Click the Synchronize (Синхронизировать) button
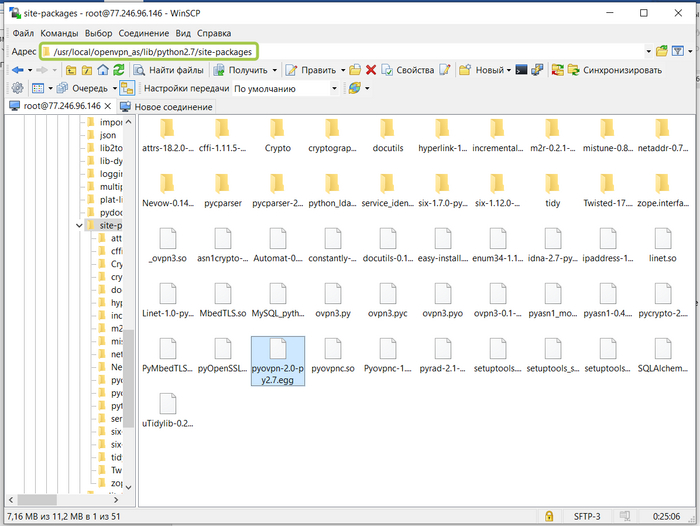 614,70
